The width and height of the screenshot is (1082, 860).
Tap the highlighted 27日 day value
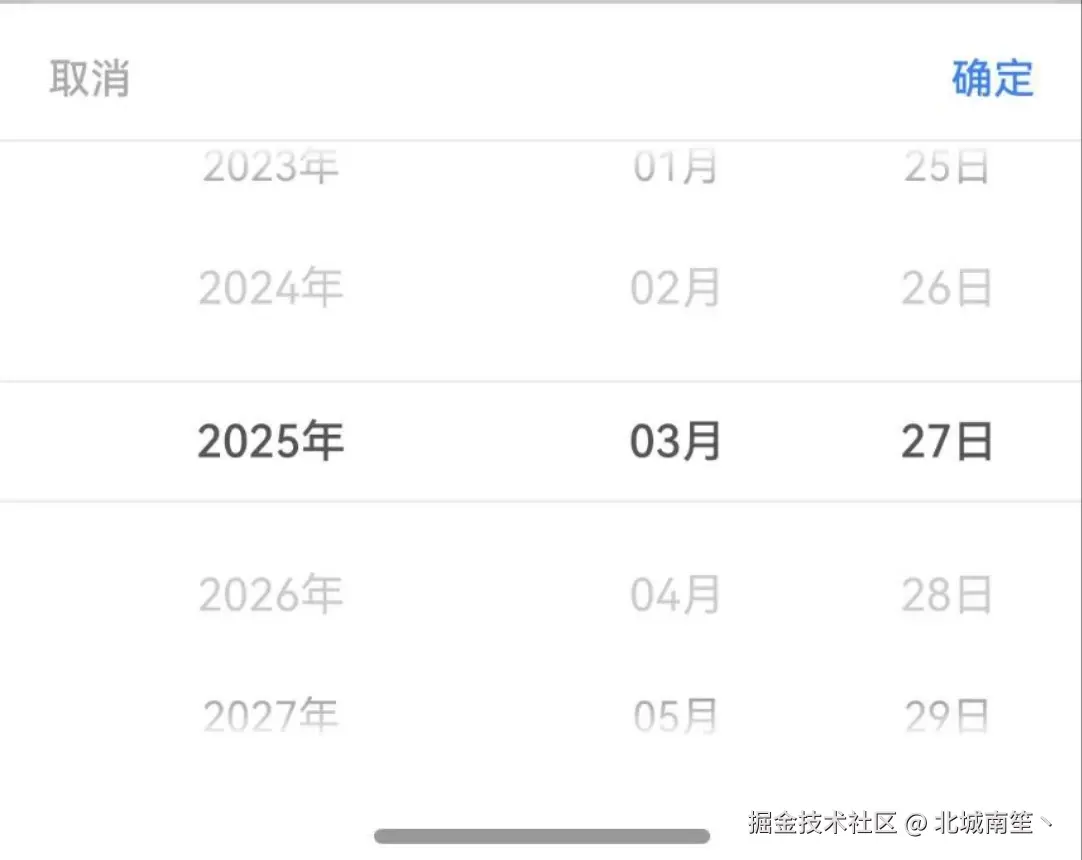coord(943,440)
